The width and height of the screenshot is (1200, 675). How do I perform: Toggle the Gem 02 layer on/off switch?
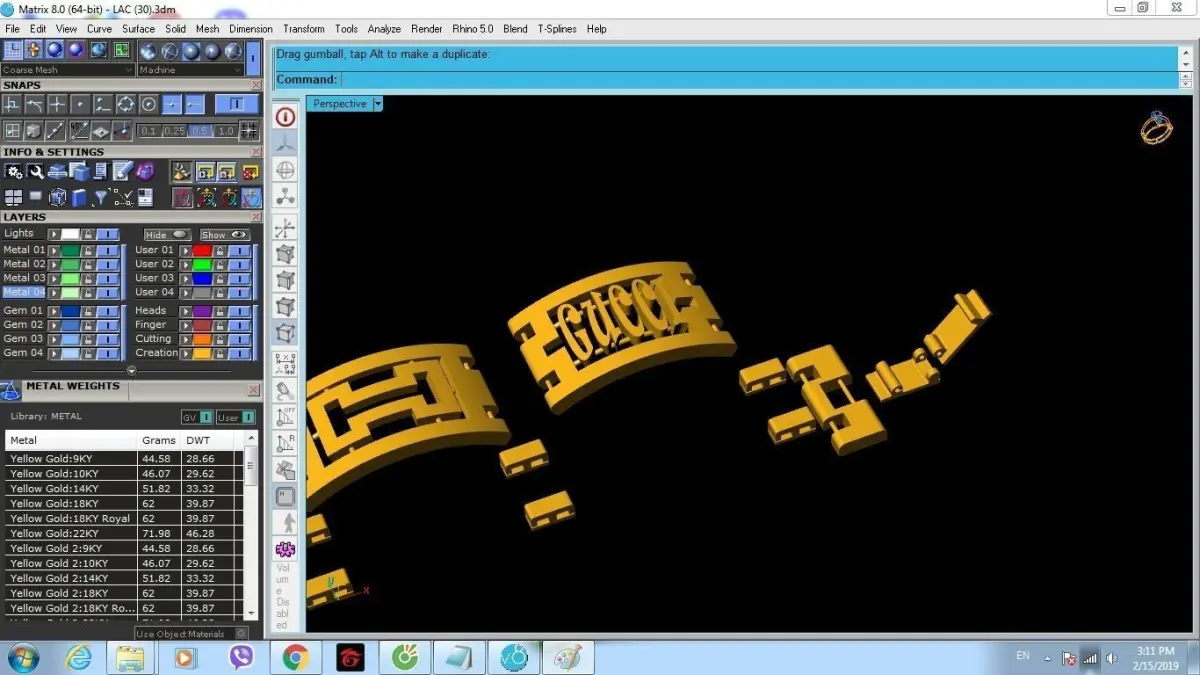tap(108, 325)
